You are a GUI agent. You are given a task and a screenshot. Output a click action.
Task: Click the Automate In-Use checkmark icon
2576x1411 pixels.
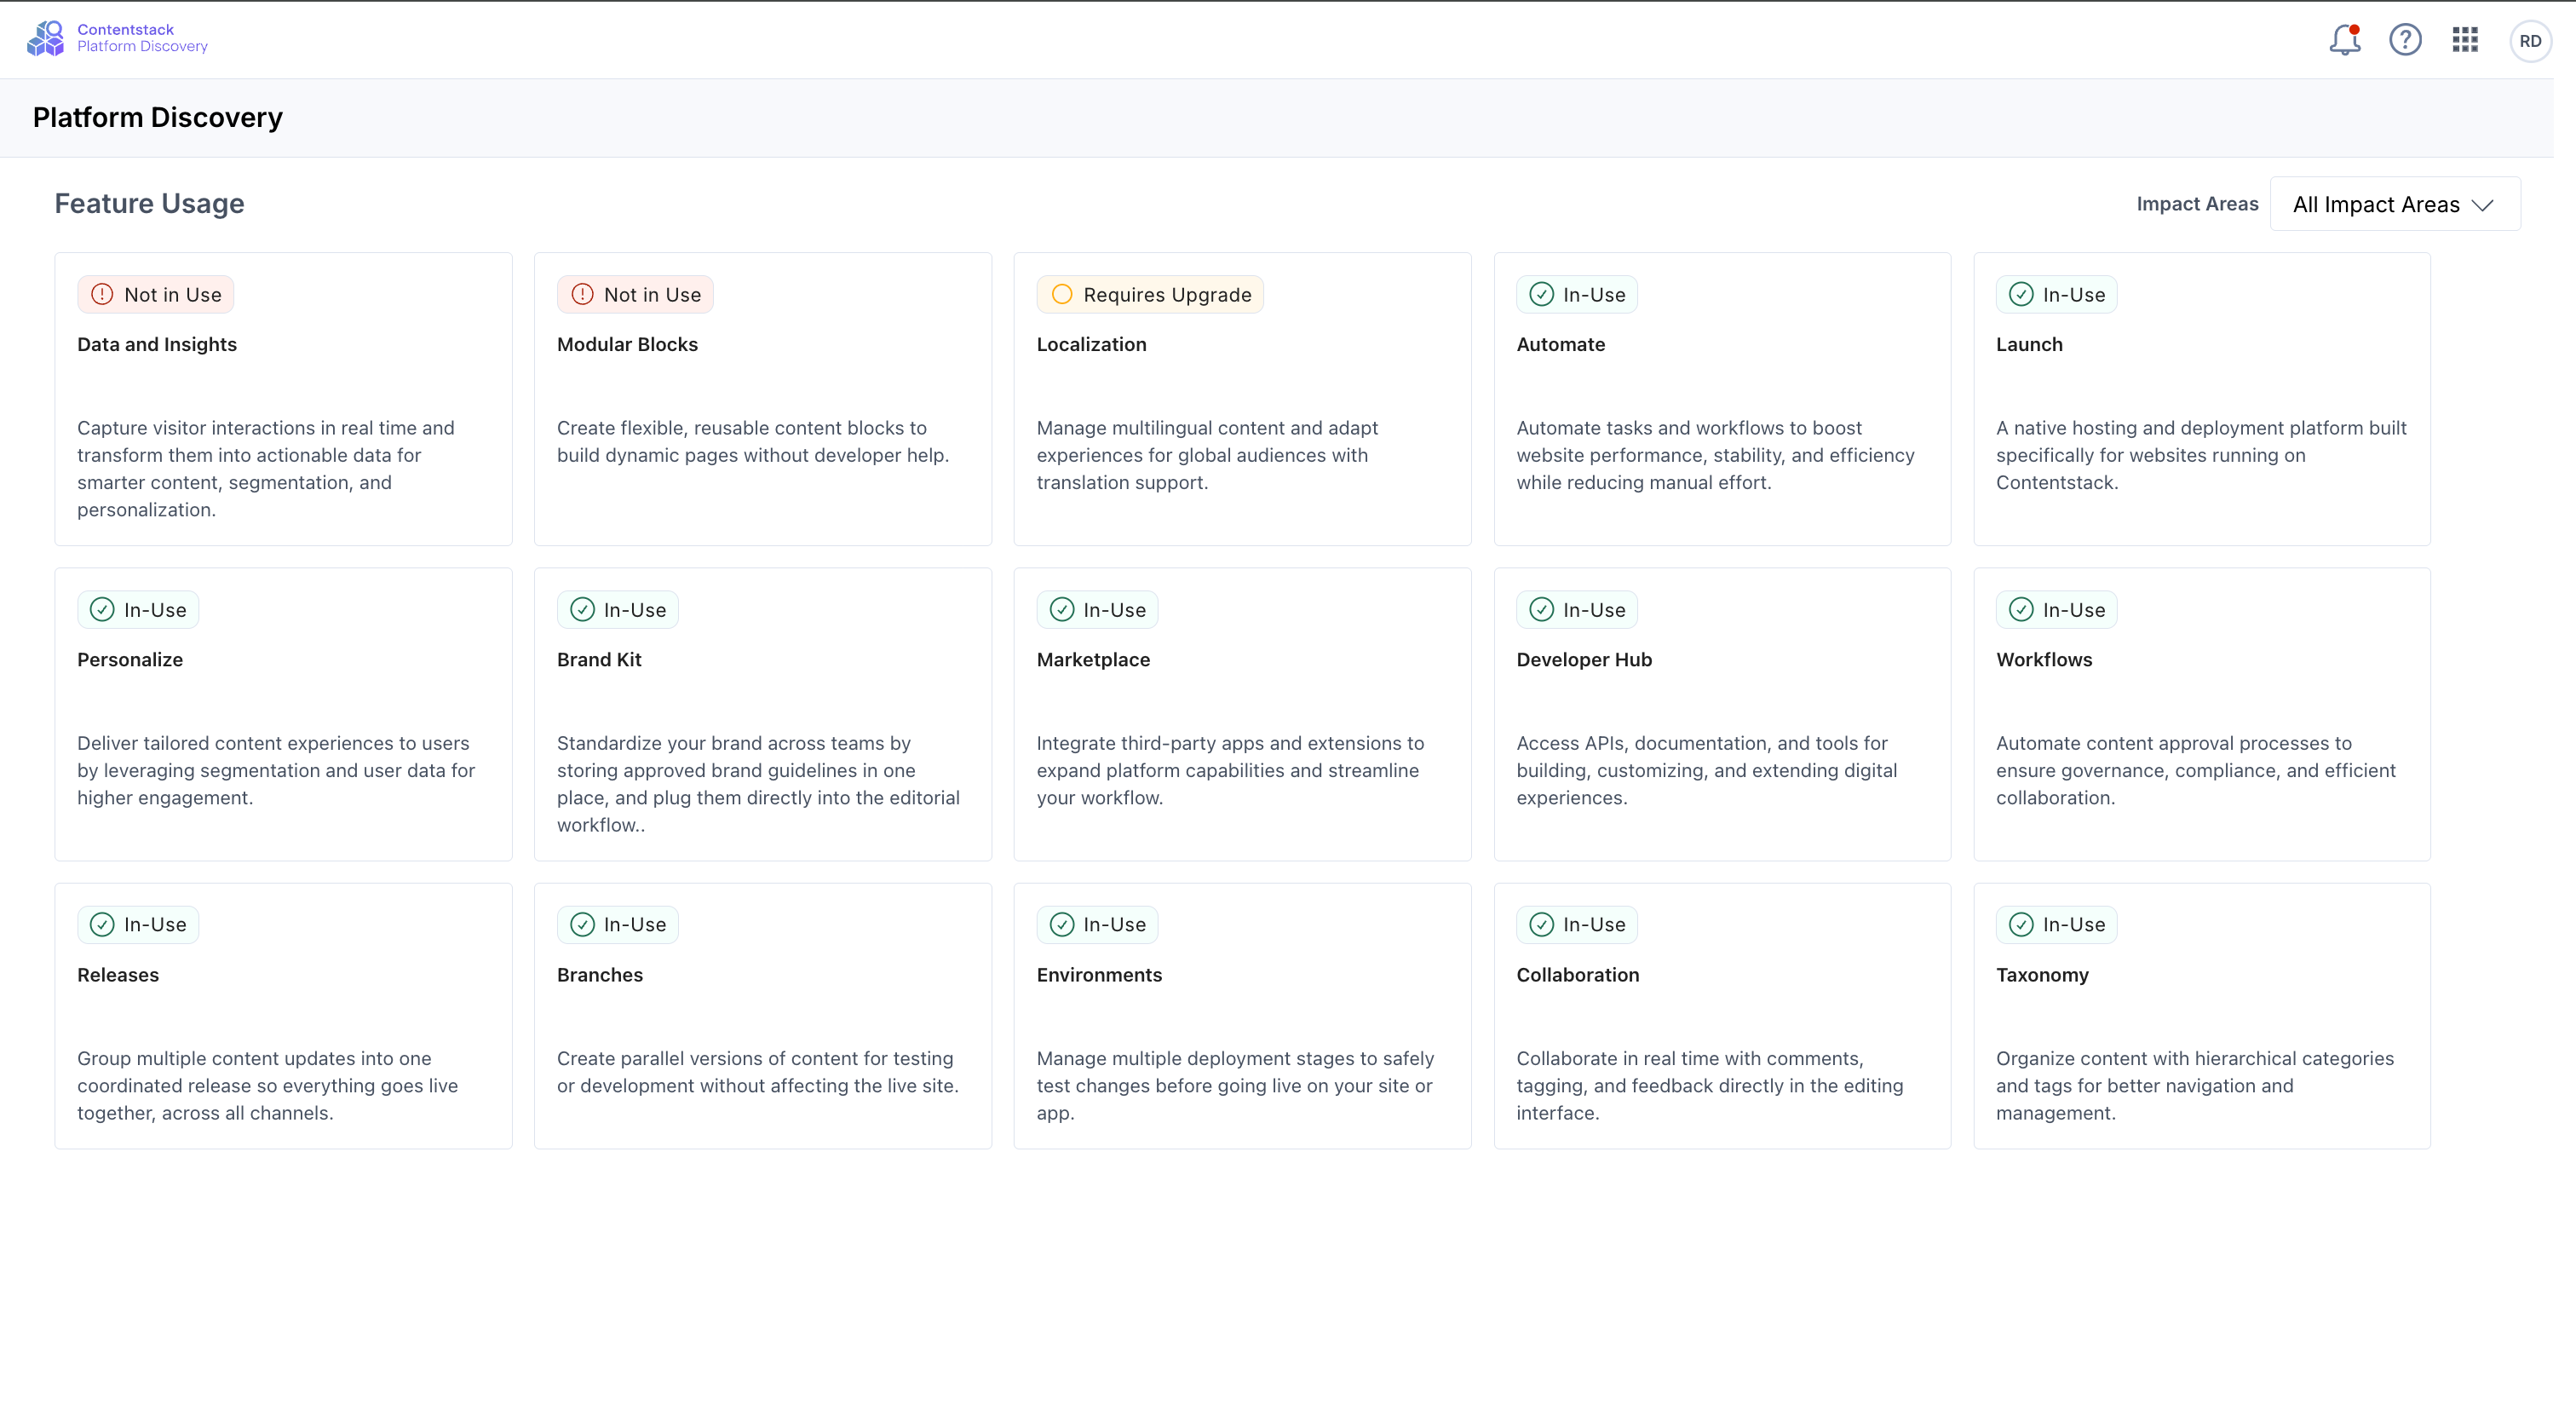click(x=1541, y=294)
